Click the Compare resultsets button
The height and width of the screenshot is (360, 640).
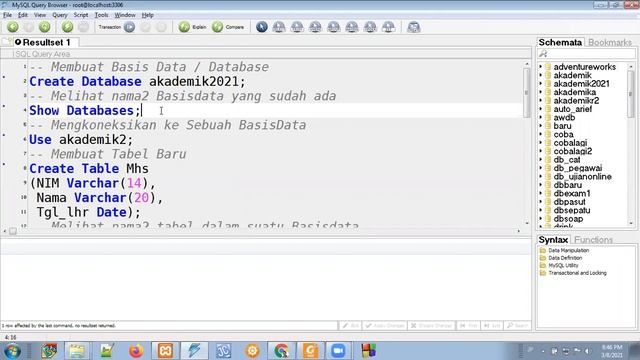[228, 27]
